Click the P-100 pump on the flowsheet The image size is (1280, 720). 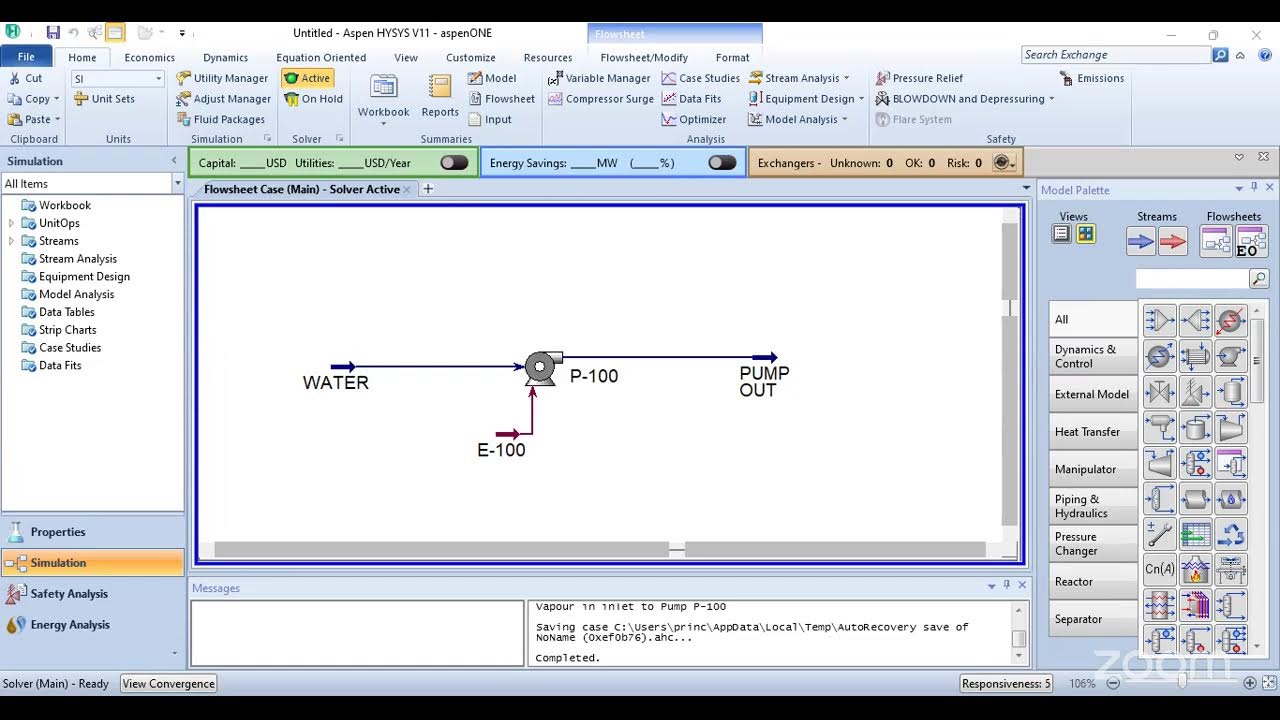tap(542, 367)
